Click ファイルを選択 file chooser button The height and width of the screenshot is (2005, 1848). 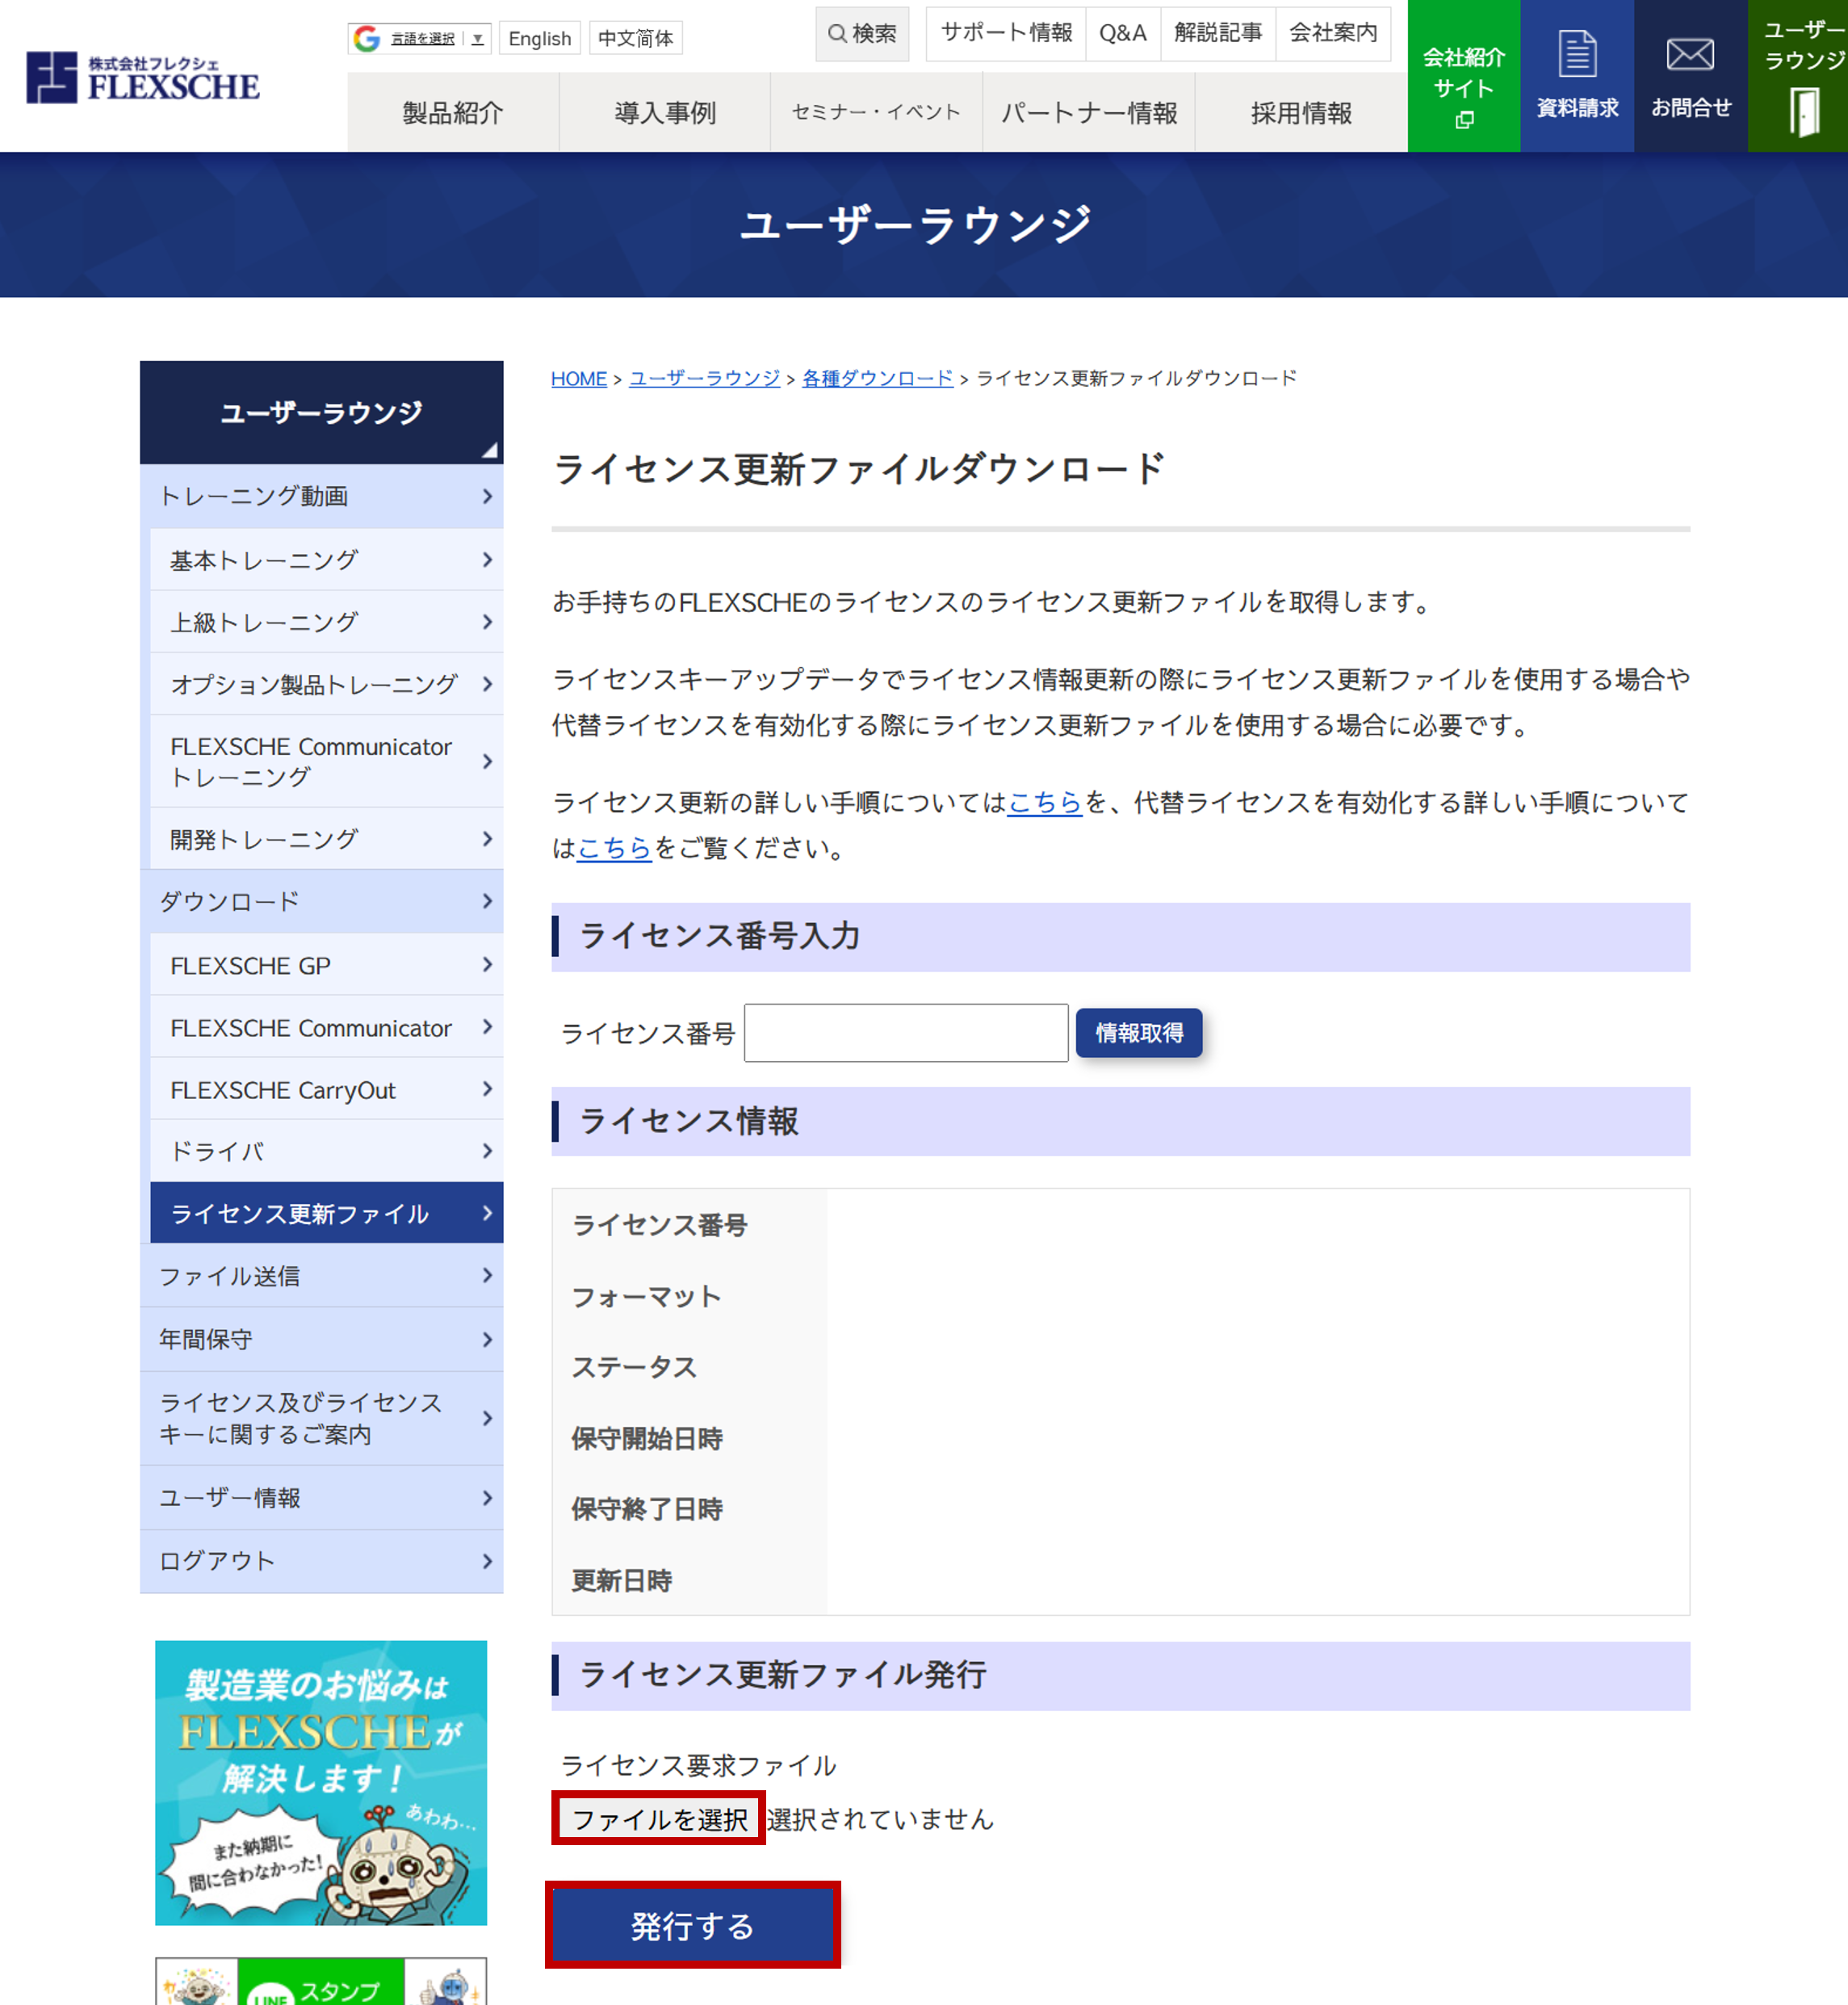coord(659,1819)
